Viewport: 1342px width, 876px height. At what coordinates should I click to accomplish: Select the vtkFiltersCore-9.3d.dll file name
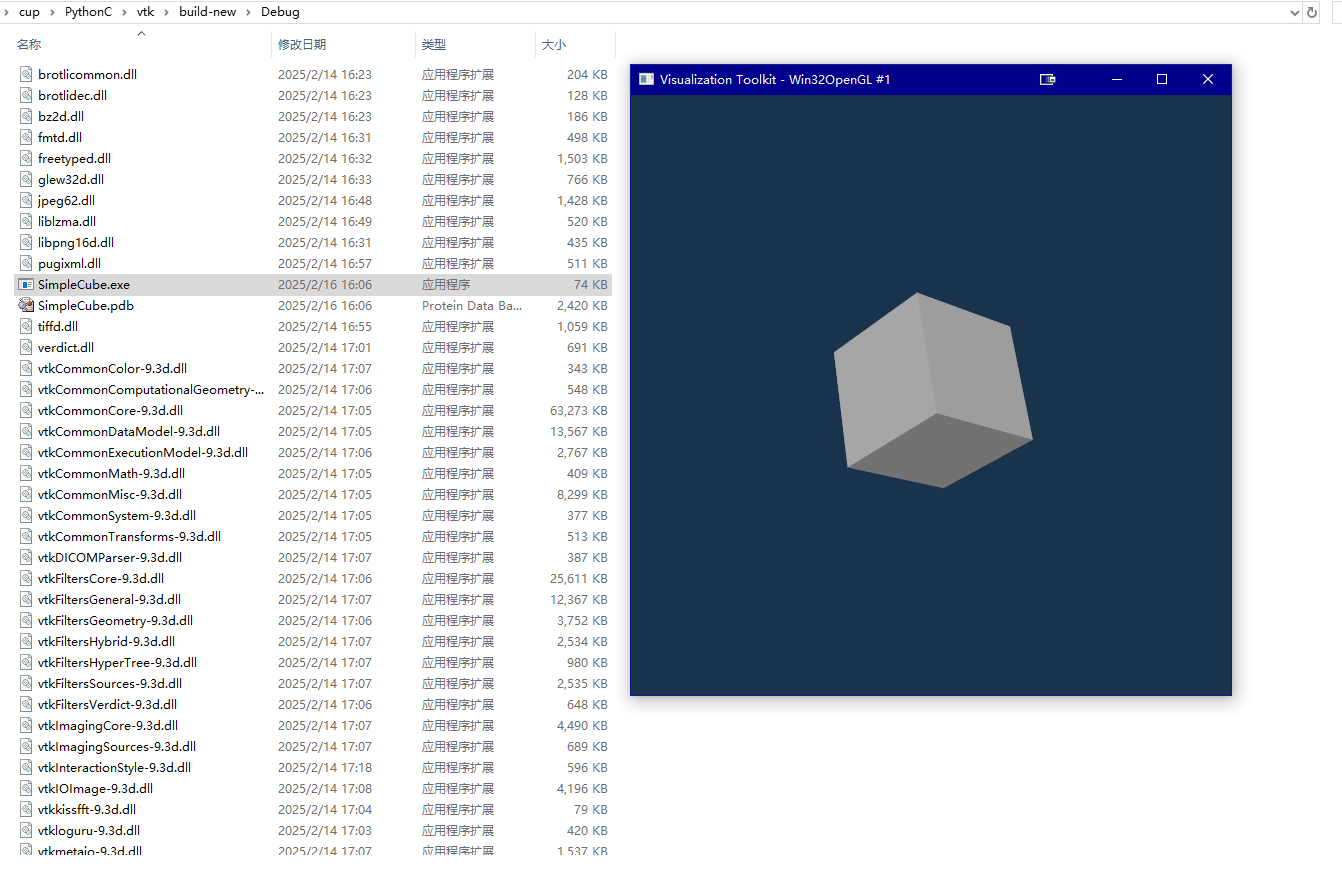click(x=101, y=578)
